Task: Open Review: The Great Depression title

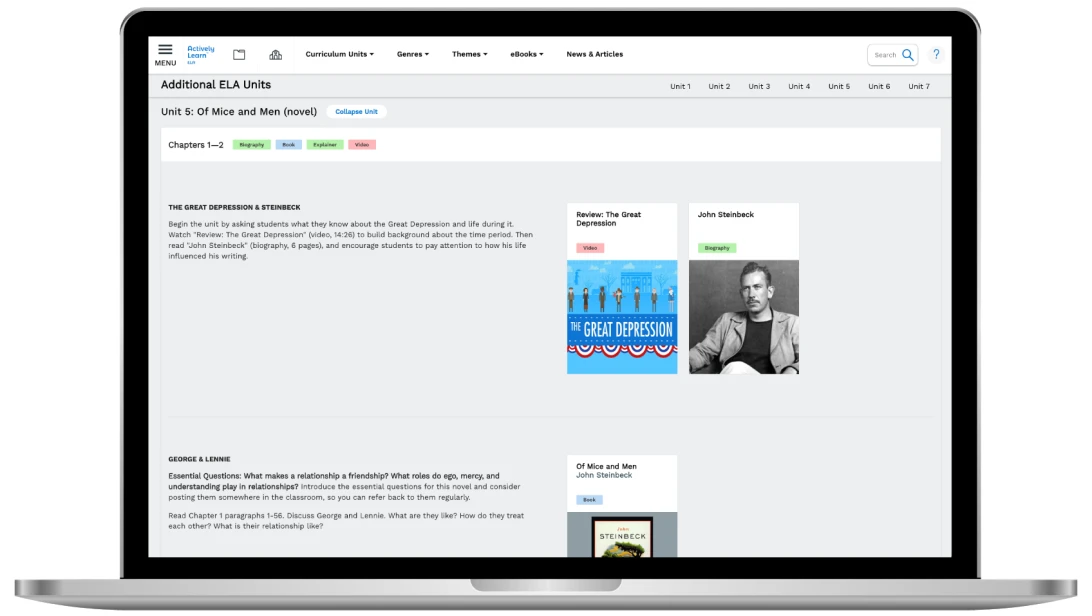Action: (x=608, y=219)
